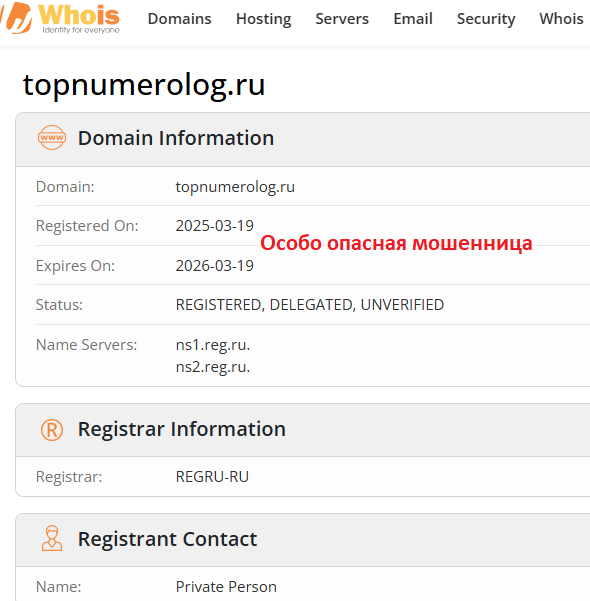Image resolution: width=590 pixels, height=601 pixels.
Task: Click the www globe Domain Information icon
Action: 52,138
